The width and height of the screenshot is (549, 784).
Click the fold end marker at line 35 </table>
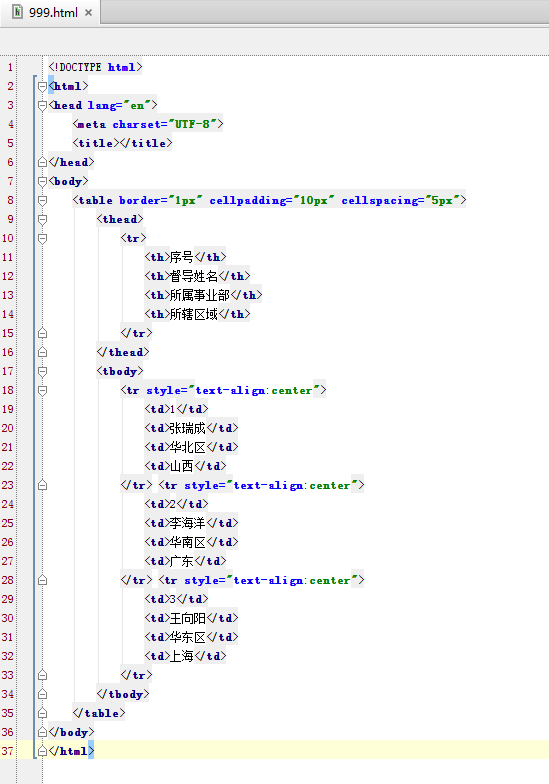(x=42, y=714)
